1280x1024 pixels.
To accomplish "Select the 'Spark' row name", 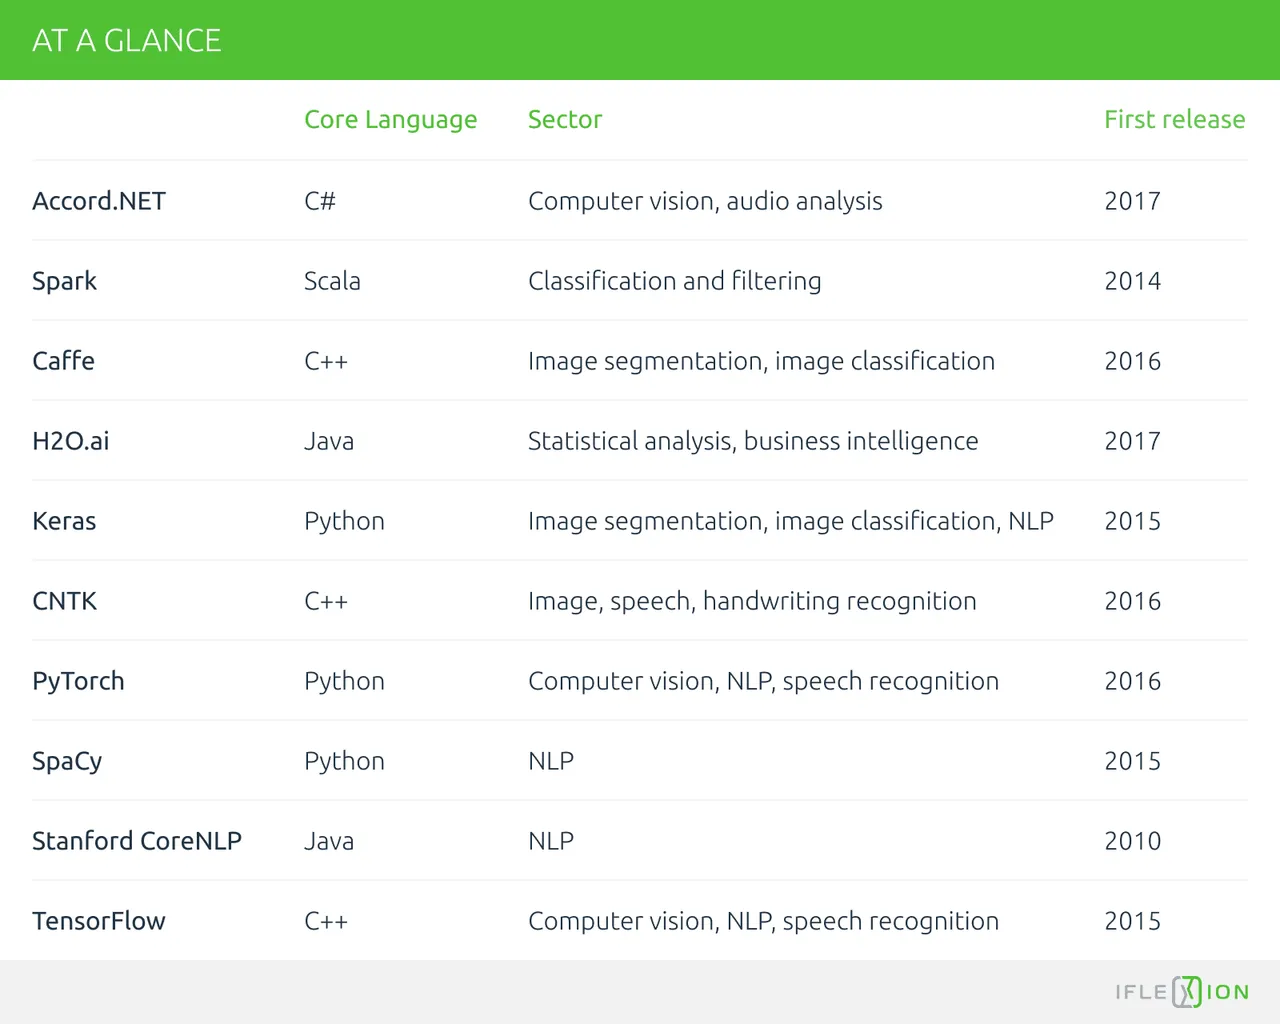I will [65, 282].
